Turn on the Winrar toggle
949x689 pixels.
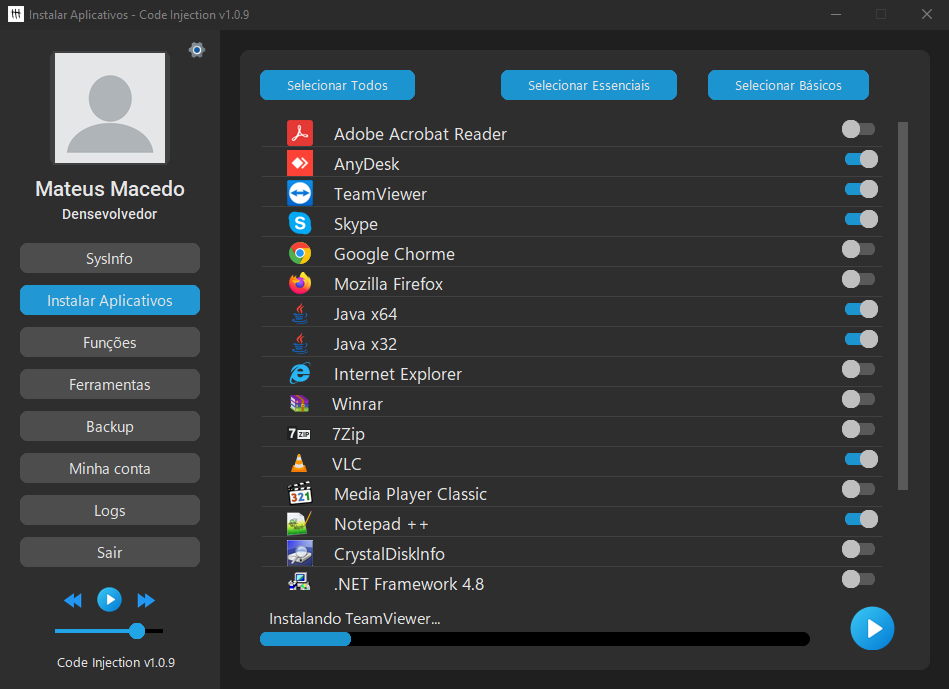[858, 399]
